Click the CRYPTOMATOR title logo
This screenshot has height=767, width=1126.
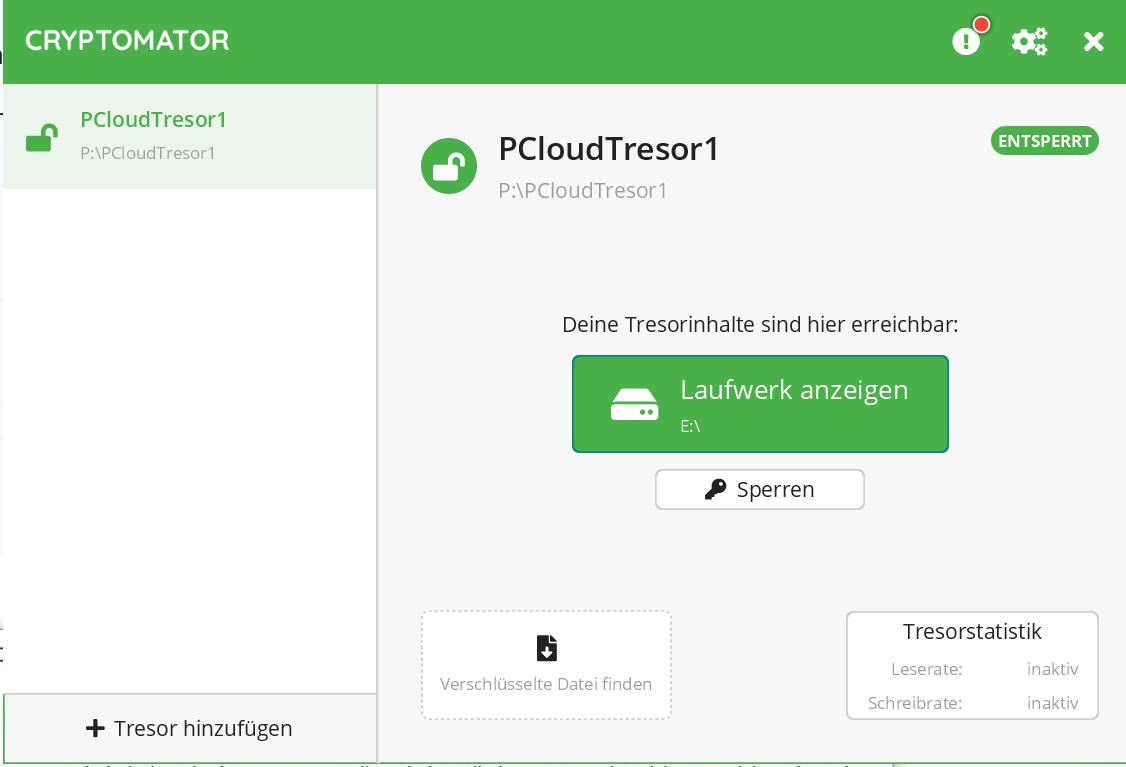click(127, 40)
